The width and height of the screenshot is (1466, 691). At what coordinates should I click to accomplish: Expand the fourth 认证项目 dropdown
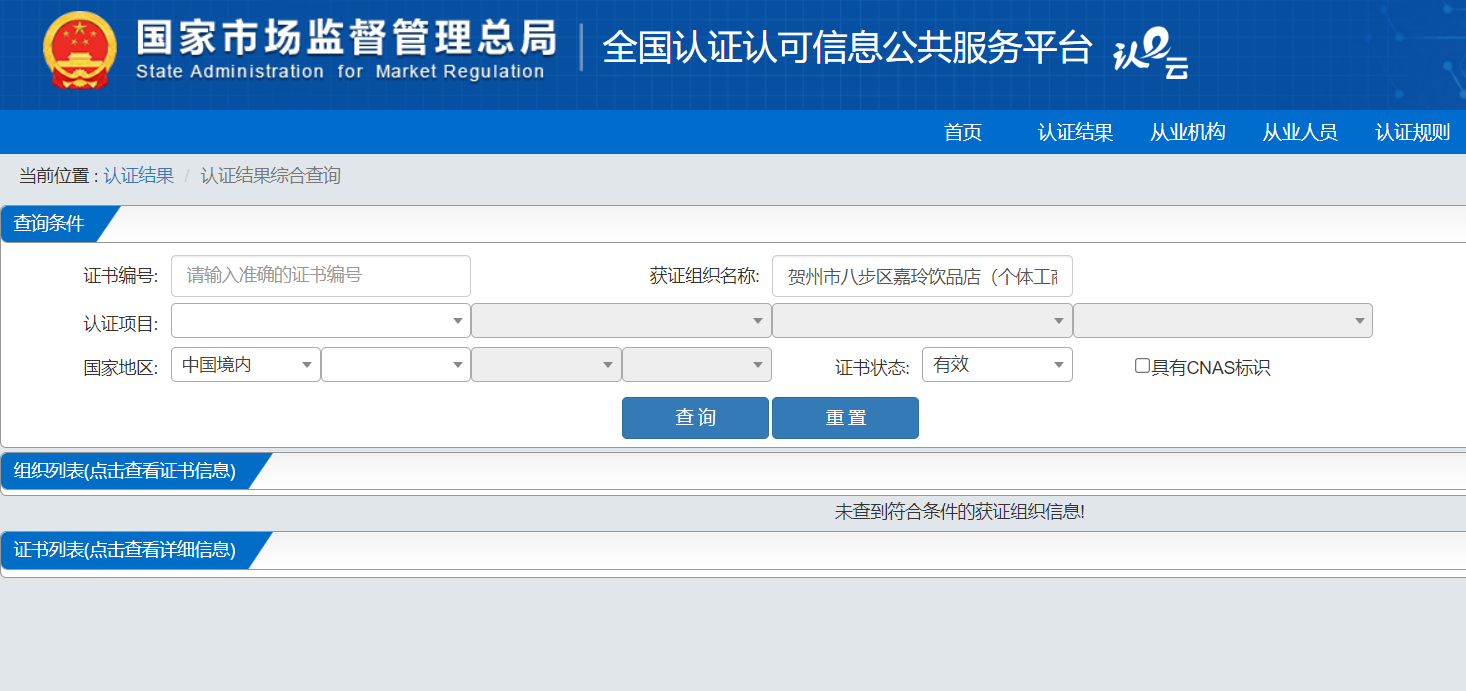tap(1223, 321)
